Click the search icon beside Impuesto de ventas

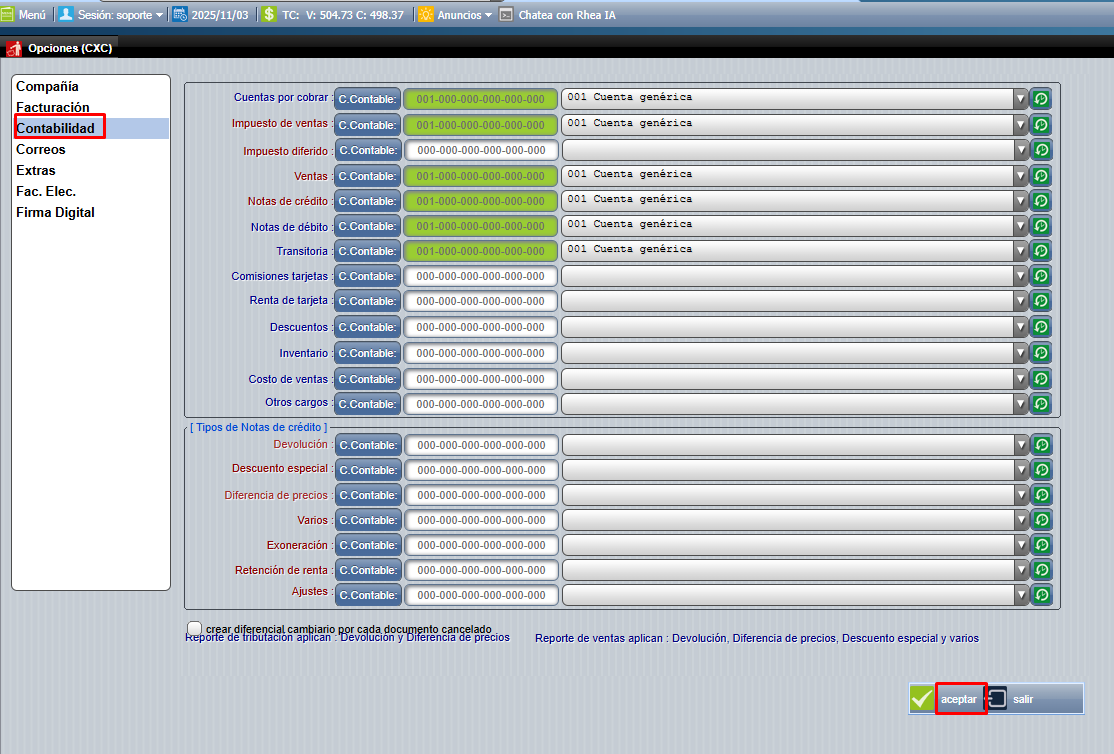1040,124
